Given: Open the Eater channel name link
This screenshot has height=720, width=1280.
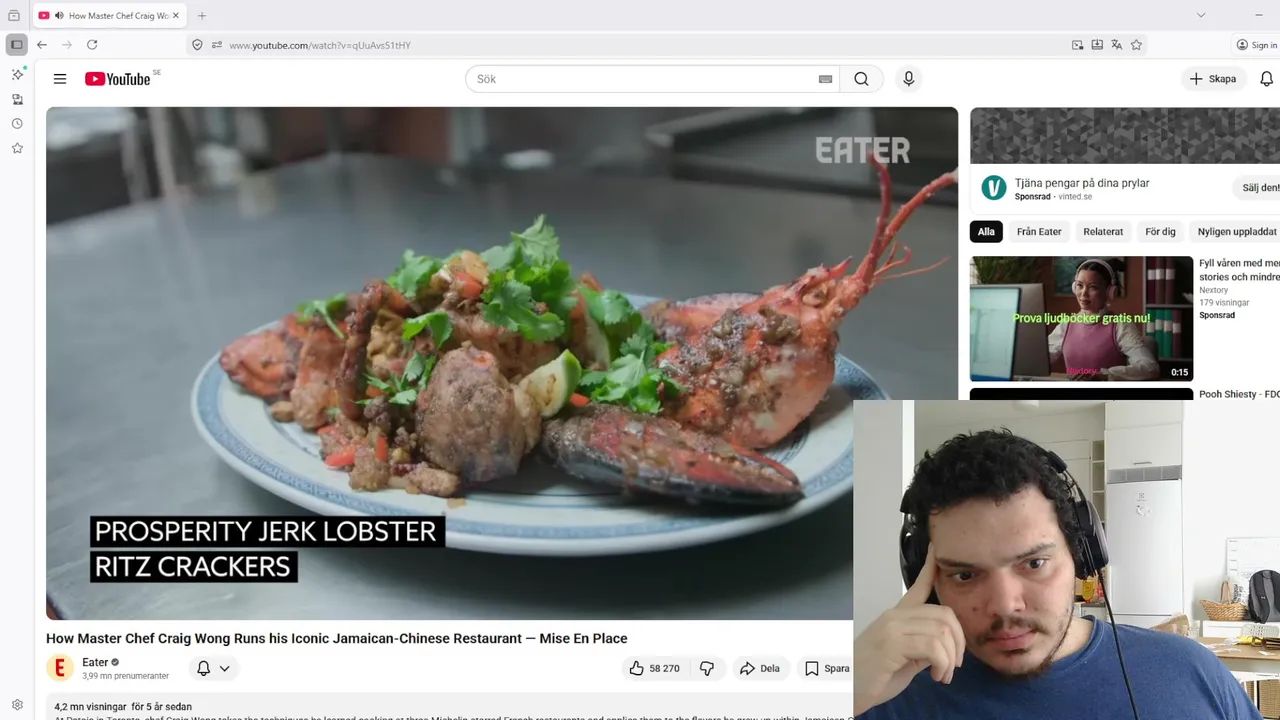Looking at the screenshot, I should tap(95, 662).
